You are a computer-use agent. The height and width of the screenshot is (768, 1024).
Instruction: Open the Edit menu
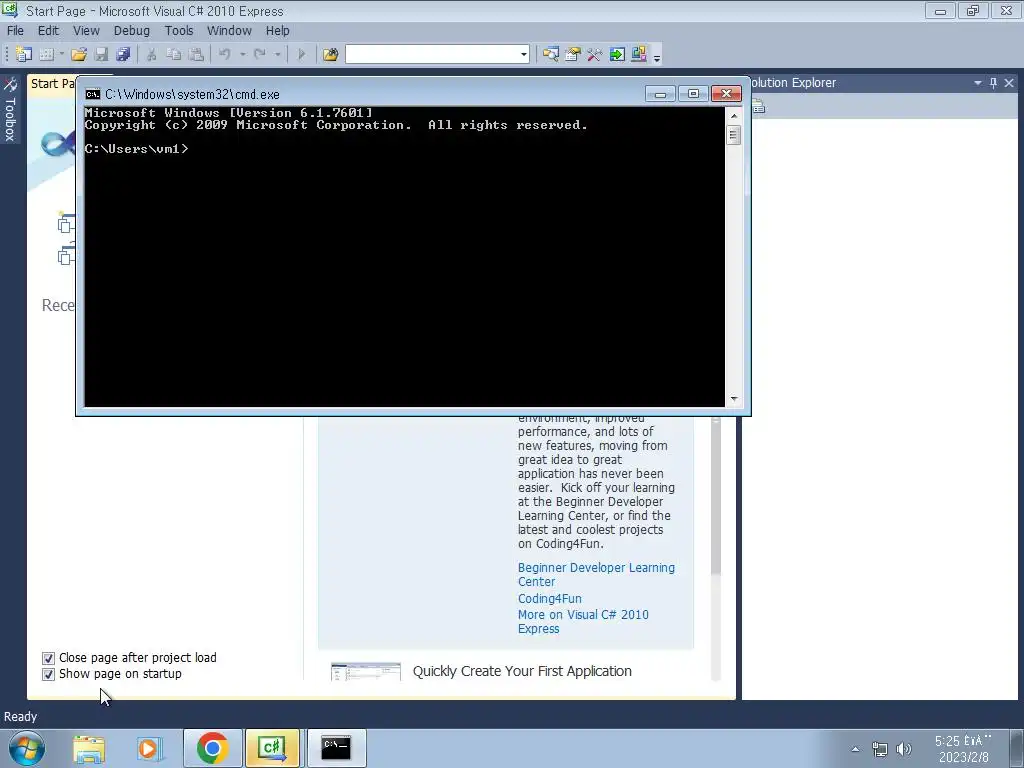[x=48, y=31]
